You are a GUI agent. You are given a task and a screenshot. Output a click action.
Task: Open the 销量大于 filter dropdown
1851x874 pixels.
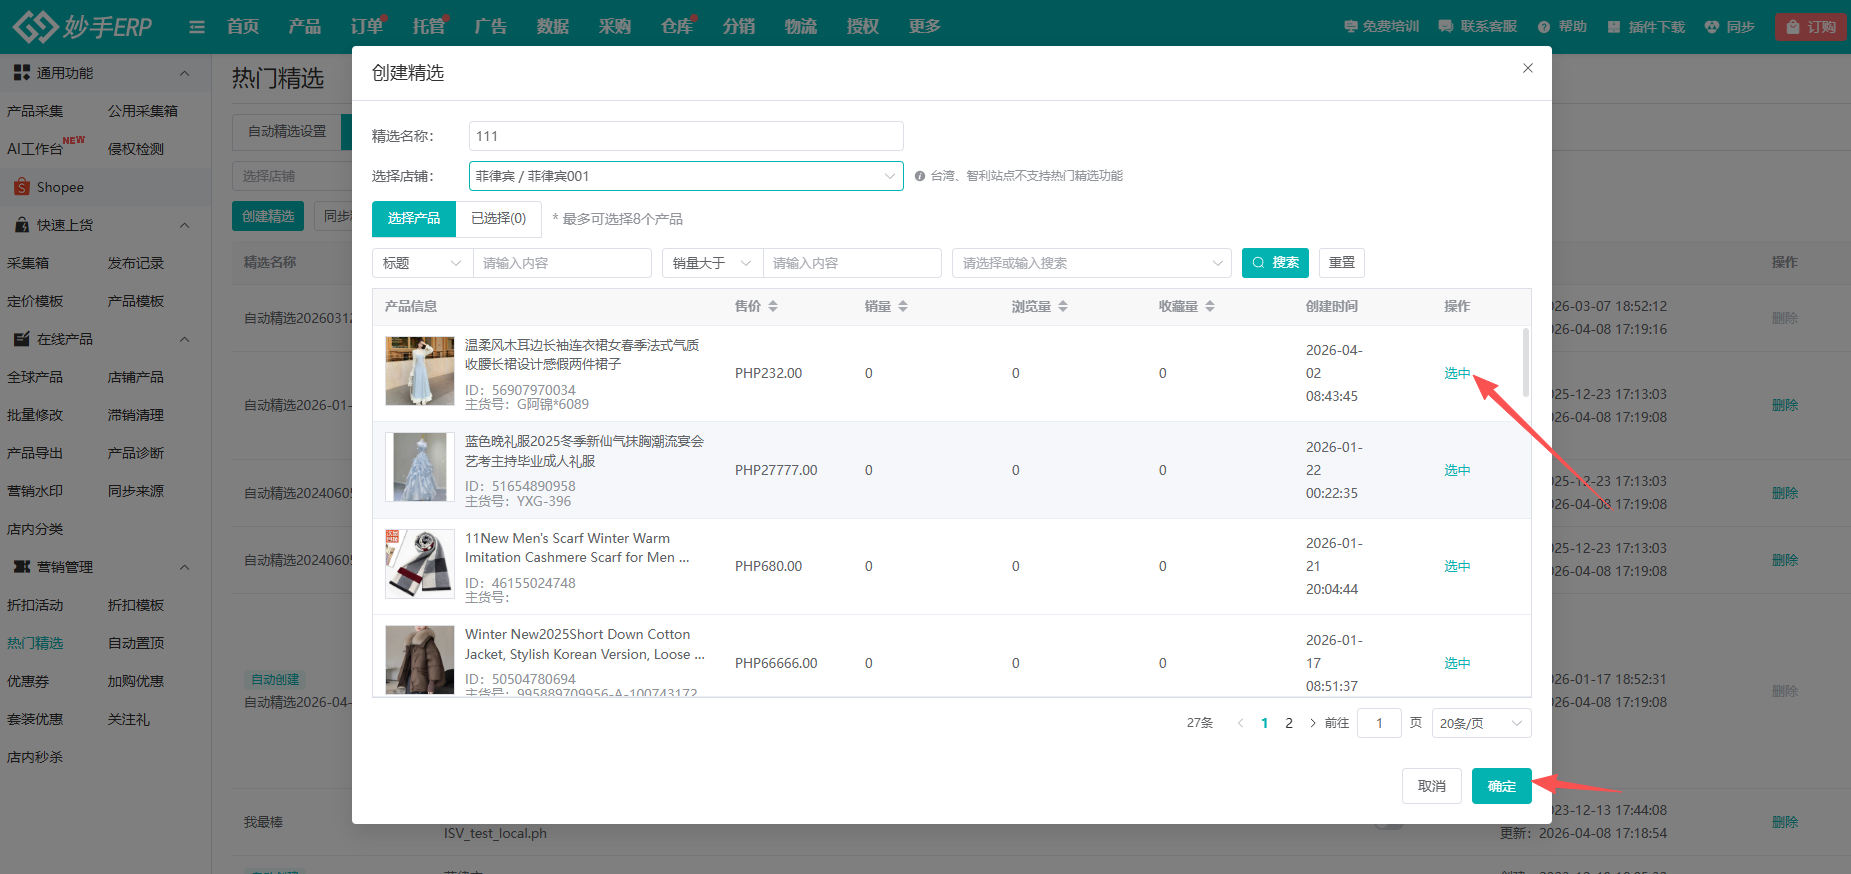pyautogui.click(x=712, y=263)
